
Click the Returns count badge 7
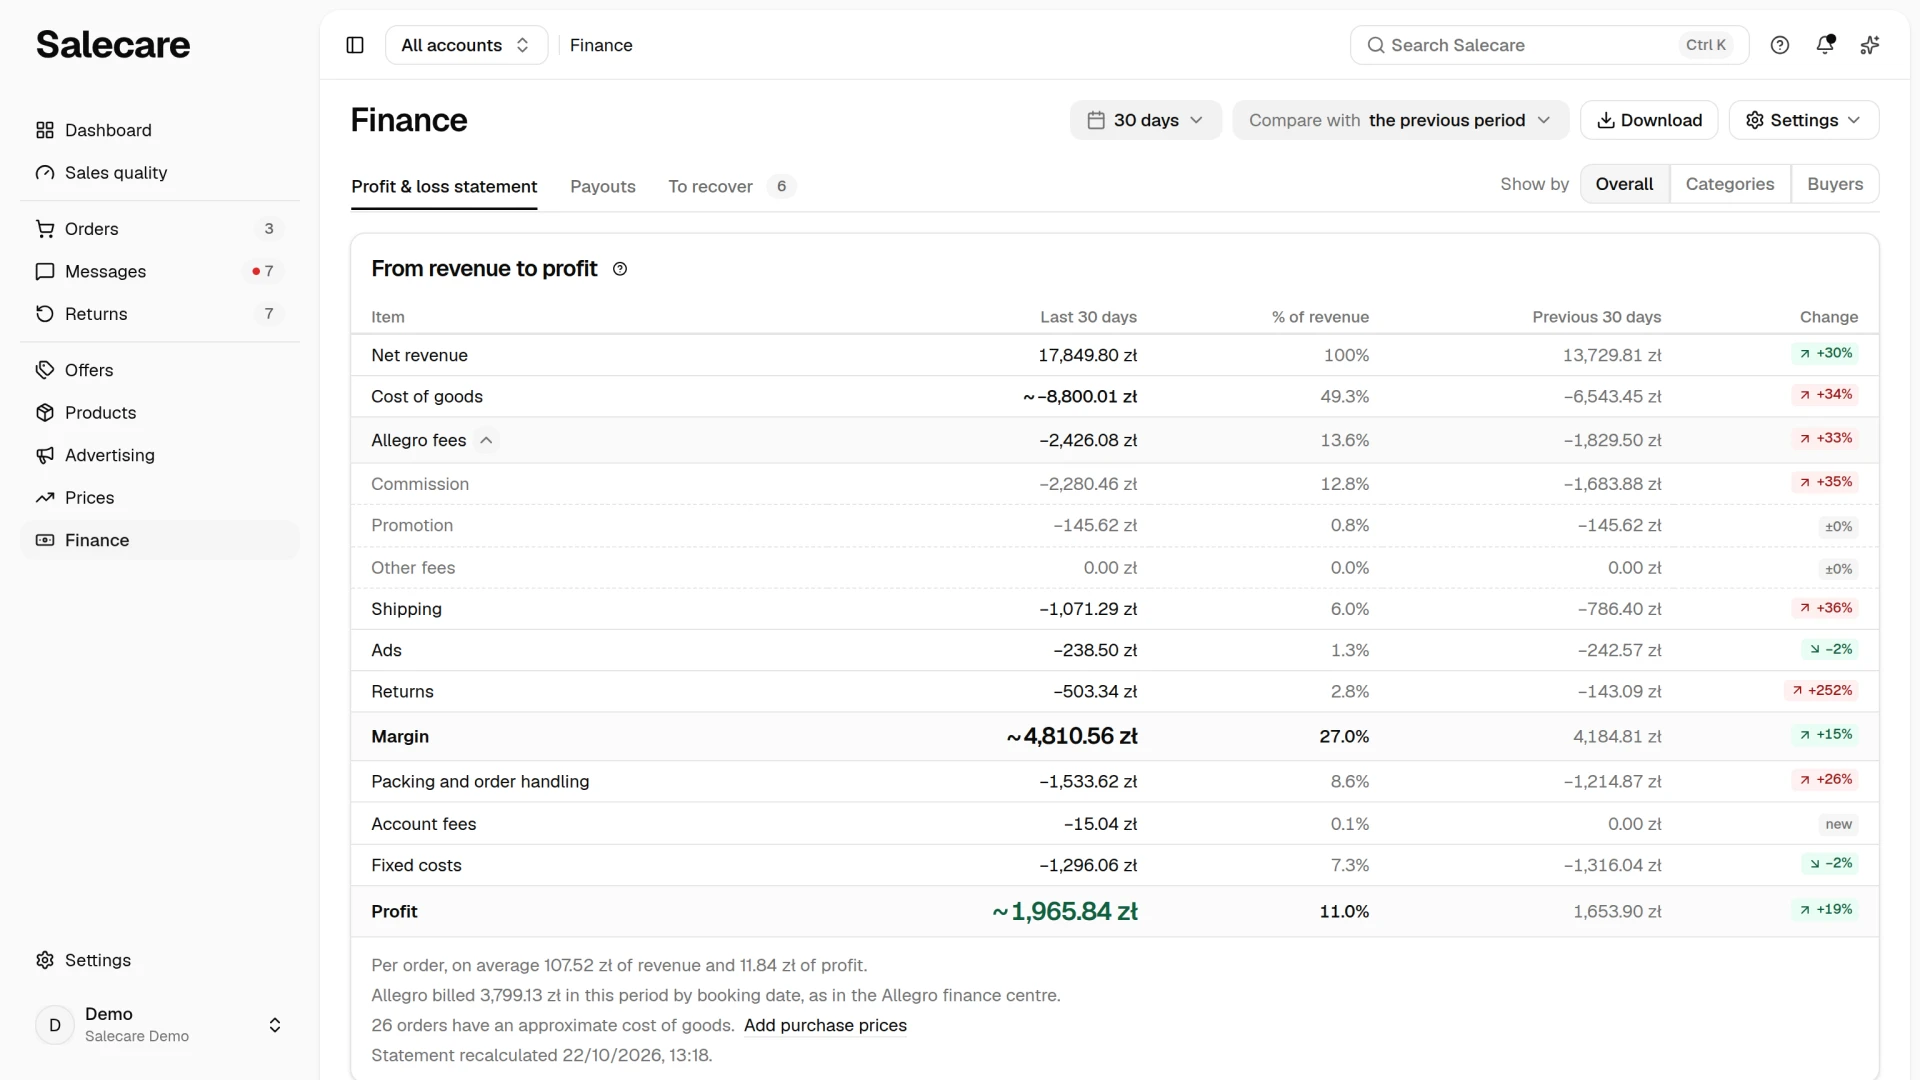pyautogui.click(x=269, y=314)
